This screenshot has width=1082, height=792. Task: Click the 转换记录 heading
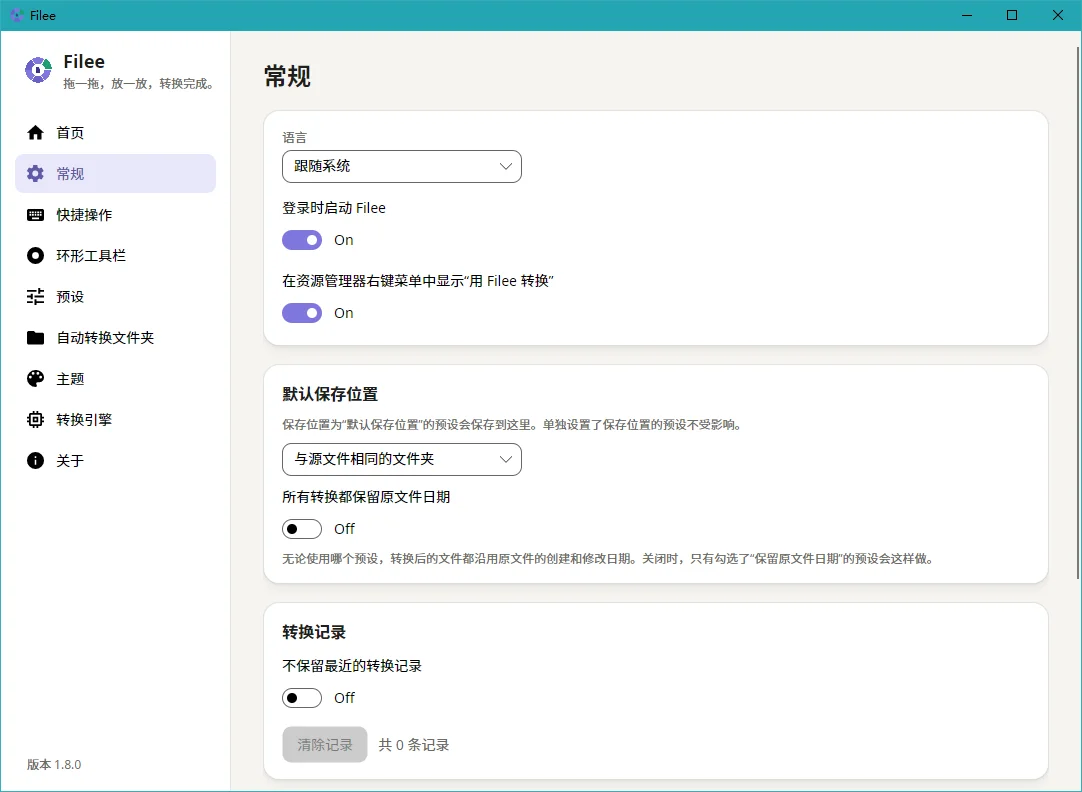(x=314, y=632)
